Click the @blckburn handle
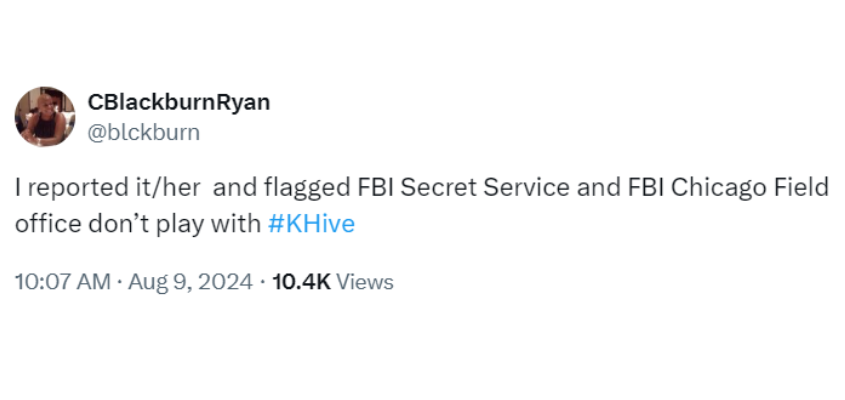The height and width of the screenshot is (400, 845). [144, 132]
